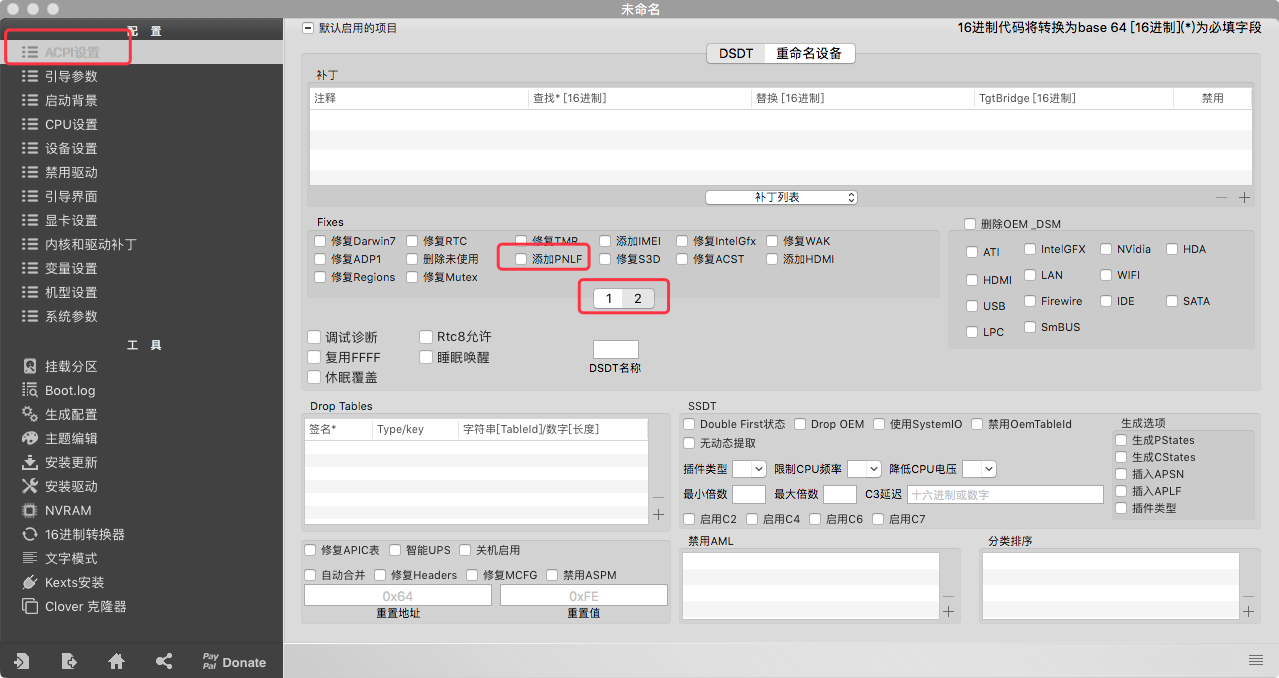Switch to the DSDT tab
The image size is (1279, 678).
pos(736,53)
